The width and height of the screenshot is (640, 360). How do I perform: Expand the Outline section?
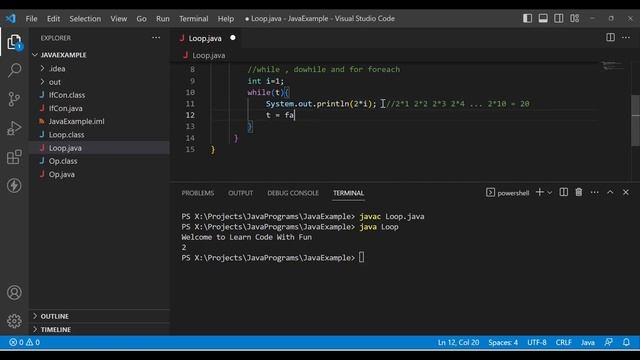pos(99,316)
